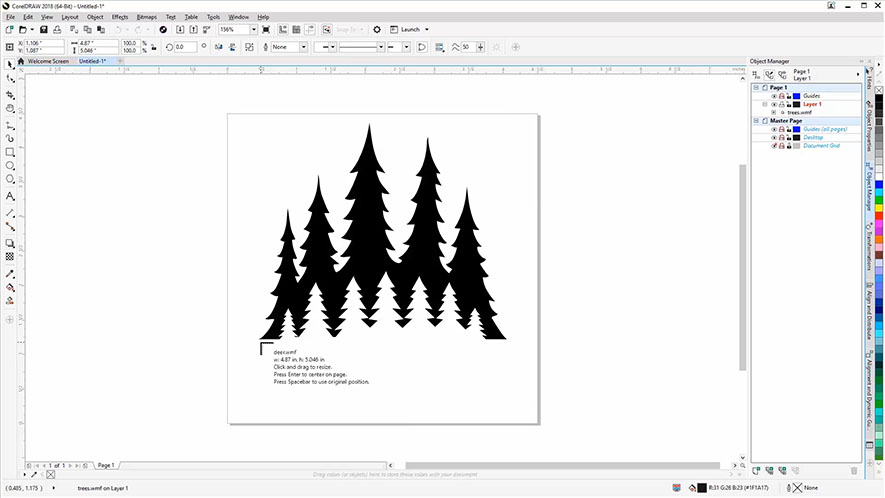Click the Page 1 tab at bottom
This screenshot has width=885, height=498.
pos(106,465)
